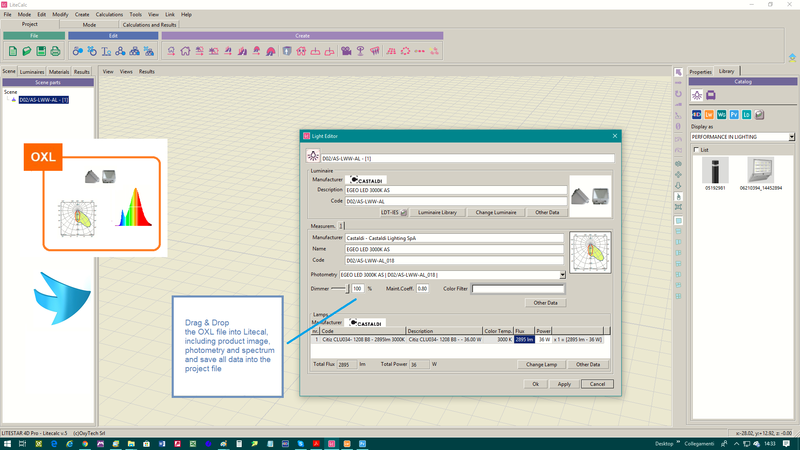
Task: Click Cancel in Light Editor
Action: [597, 384]
